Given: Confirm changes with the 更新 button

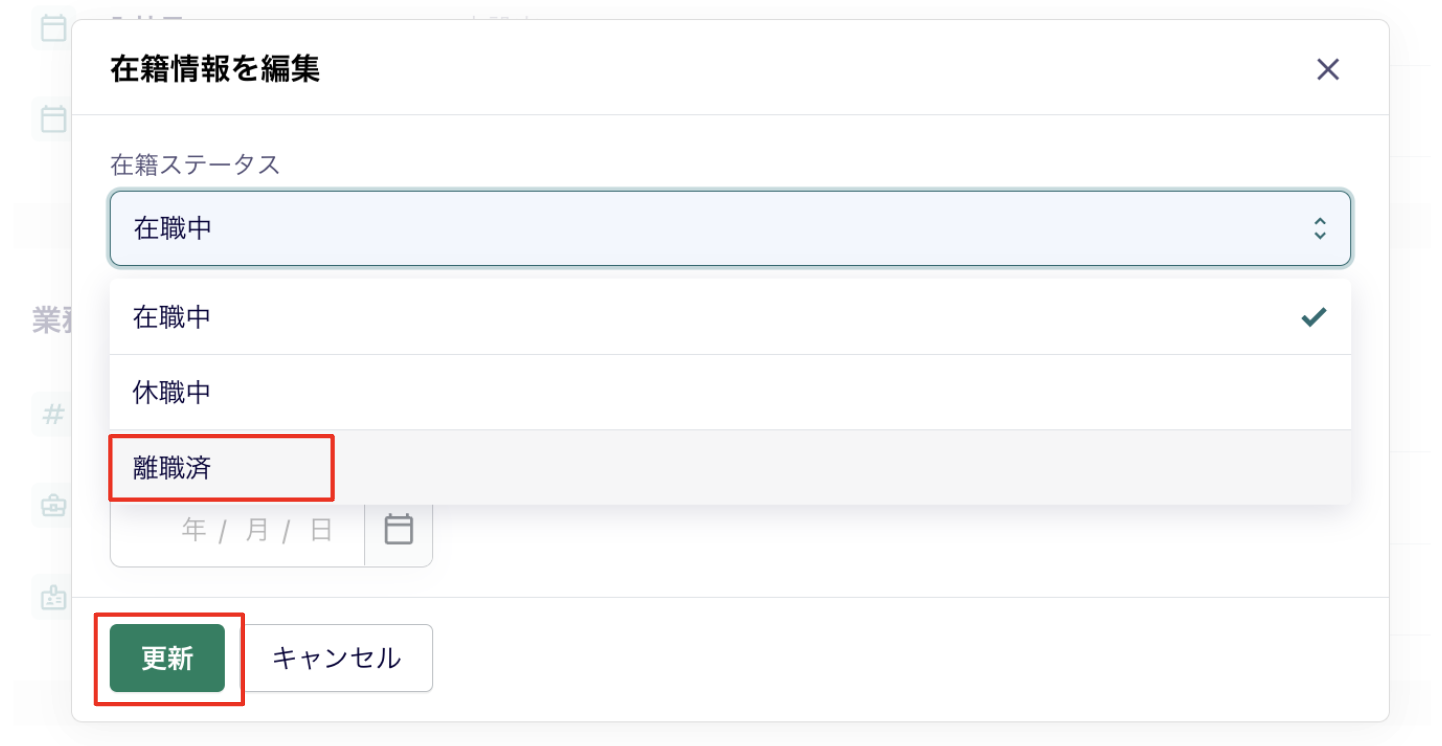Looking at the screenshot, I should pos(167,658).
